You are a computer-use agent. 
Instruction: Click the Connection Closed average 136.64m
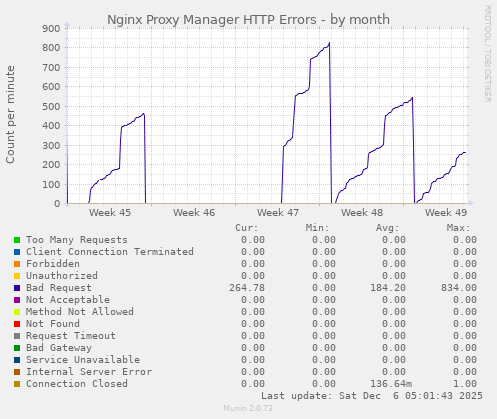pos(391,384)
